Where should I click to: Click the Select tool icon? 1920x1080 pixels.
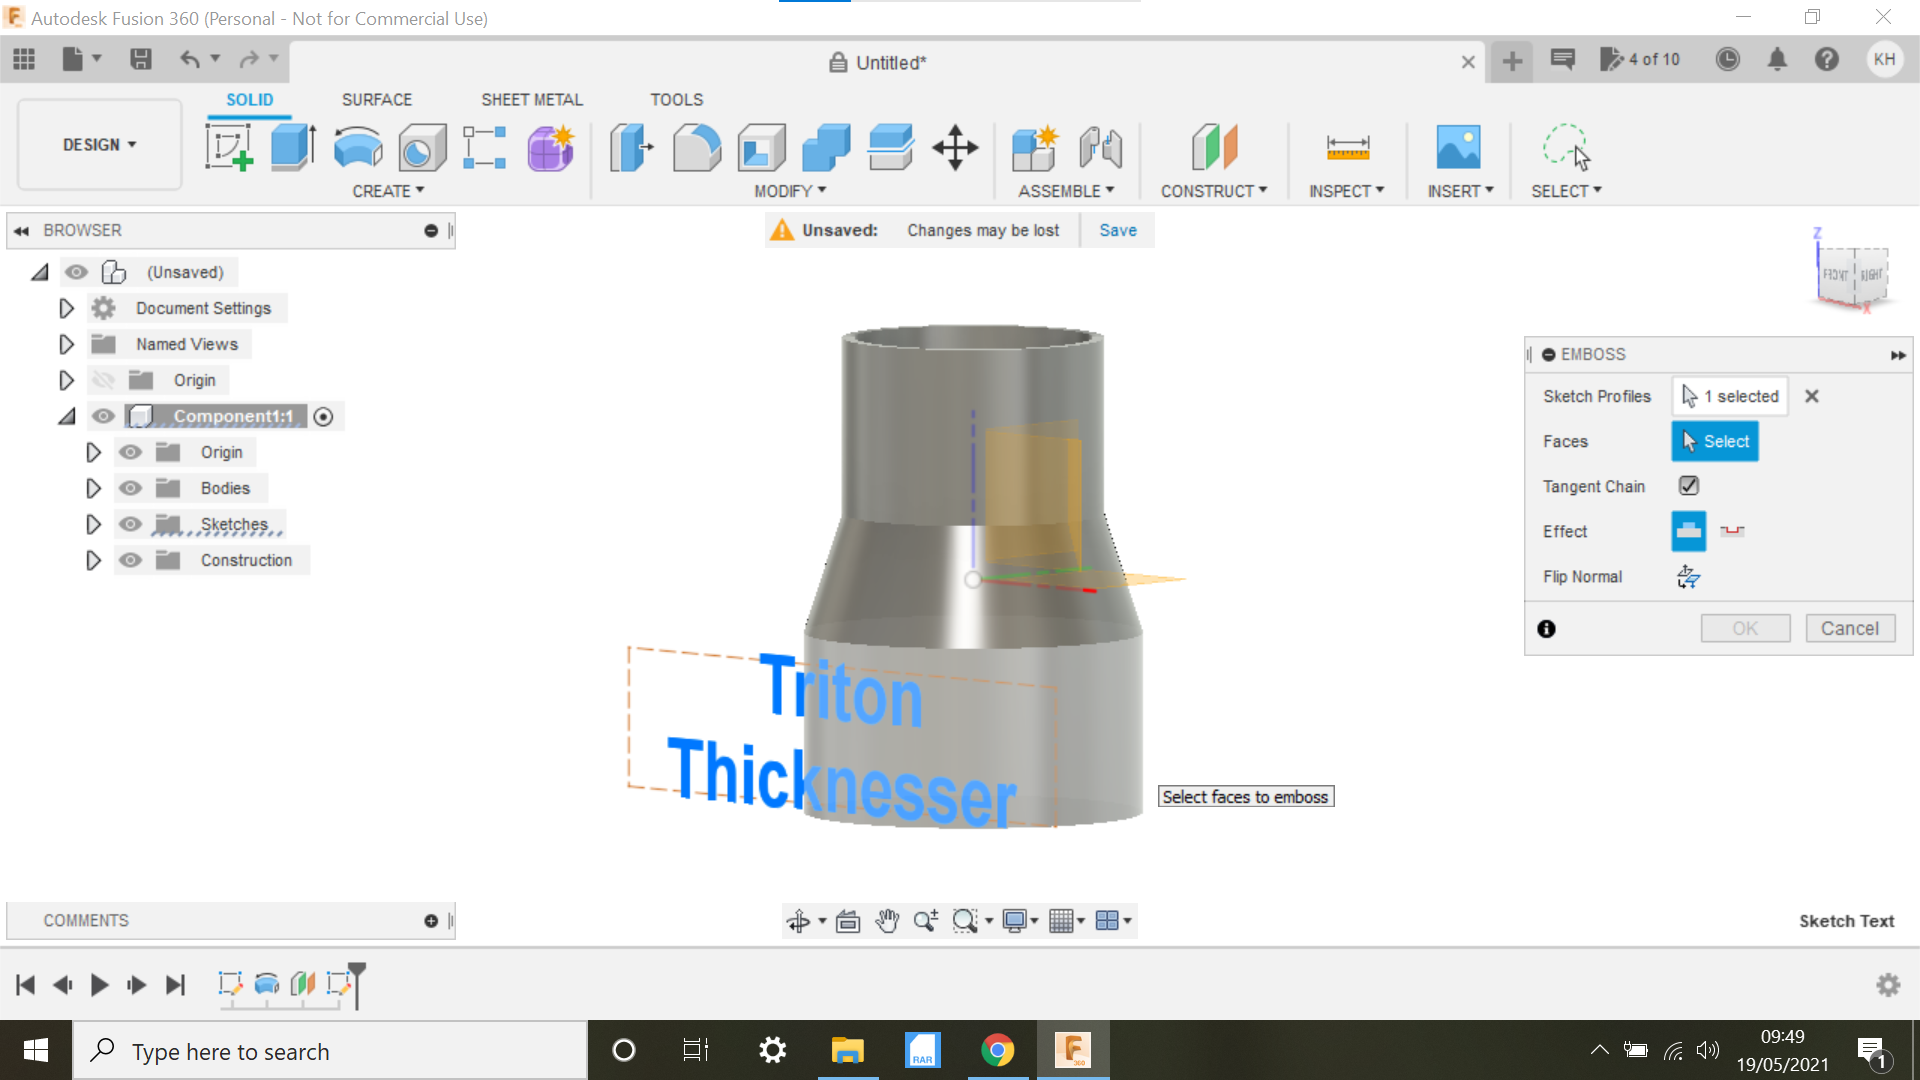[x=1566, y=148]
